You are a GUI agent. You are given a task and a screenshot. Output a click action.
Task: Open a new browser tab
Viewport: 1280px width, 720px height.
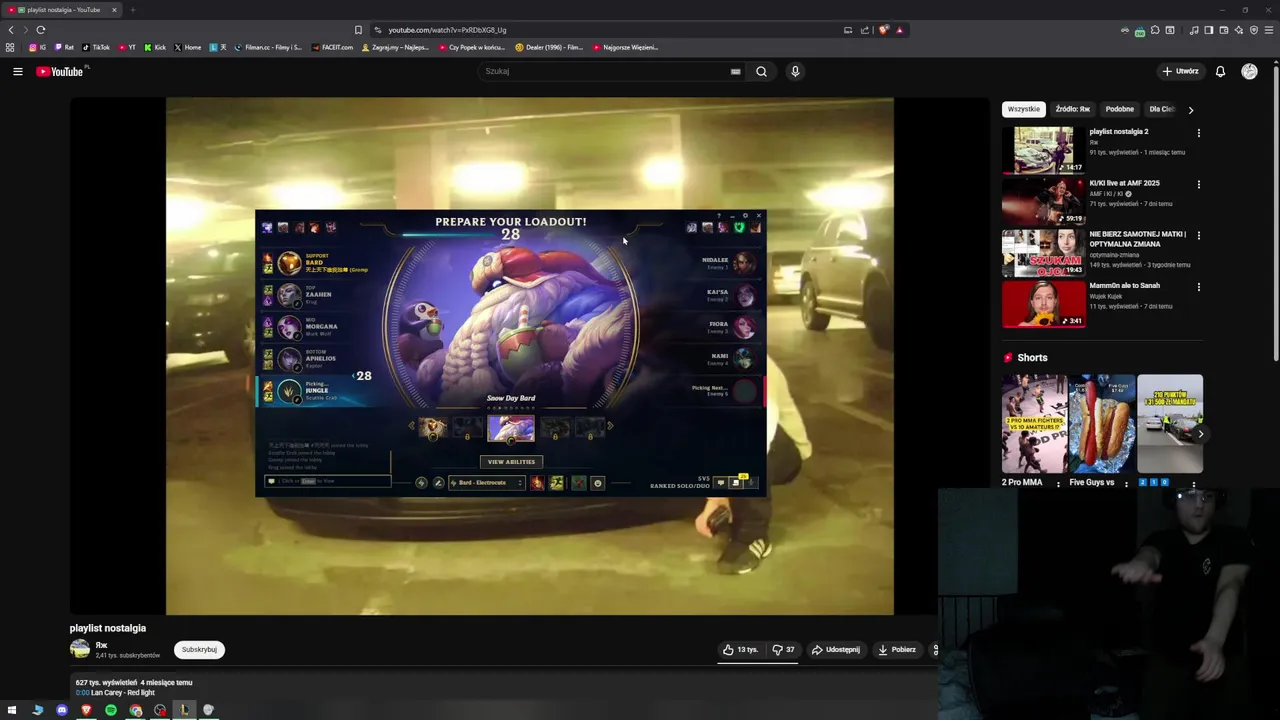(132, 10)
